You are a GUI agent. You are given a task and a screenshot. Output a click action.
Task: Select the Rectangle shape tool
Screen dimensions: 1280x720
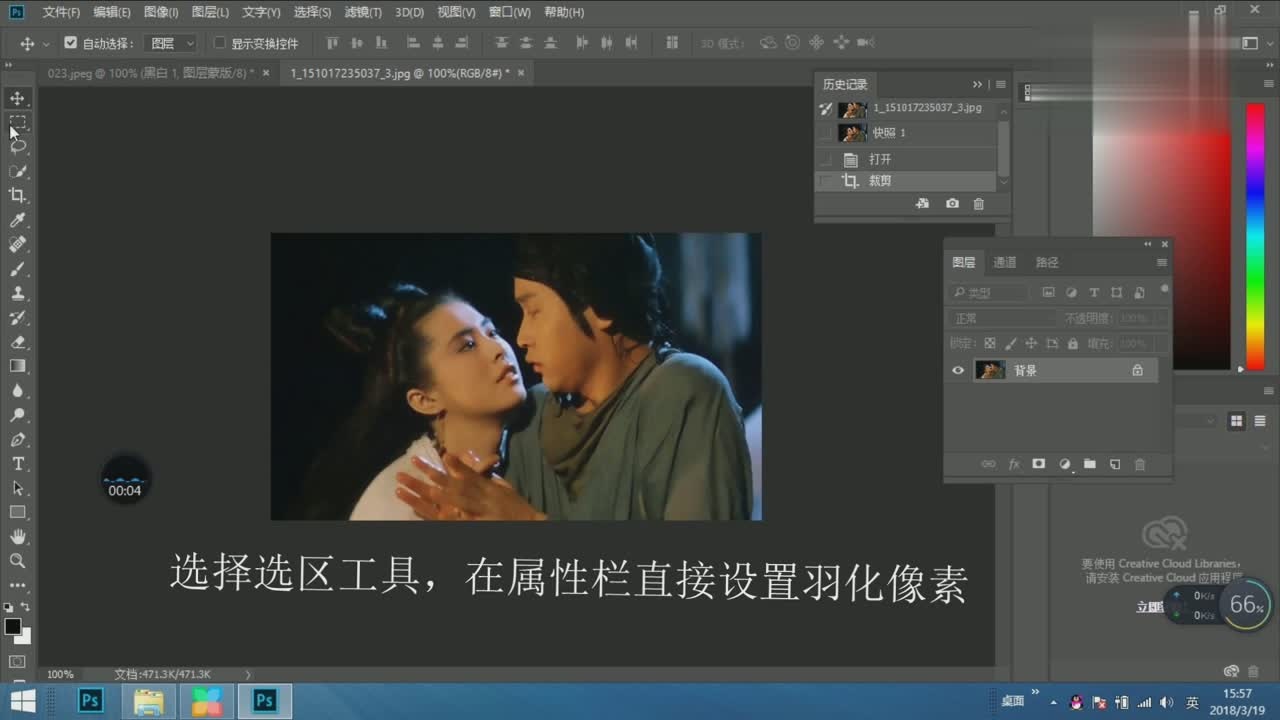click(18, 512)
